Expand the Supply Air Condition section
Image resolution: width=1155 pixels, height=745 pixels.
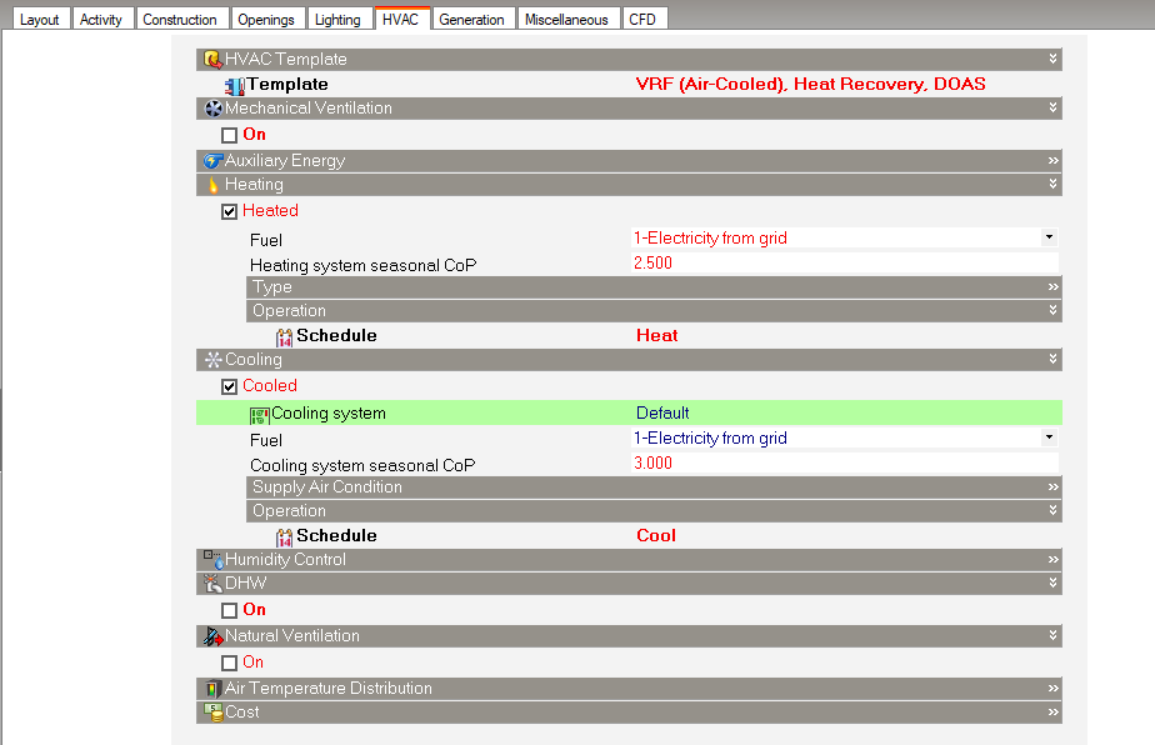click(x=1053, y=487)
